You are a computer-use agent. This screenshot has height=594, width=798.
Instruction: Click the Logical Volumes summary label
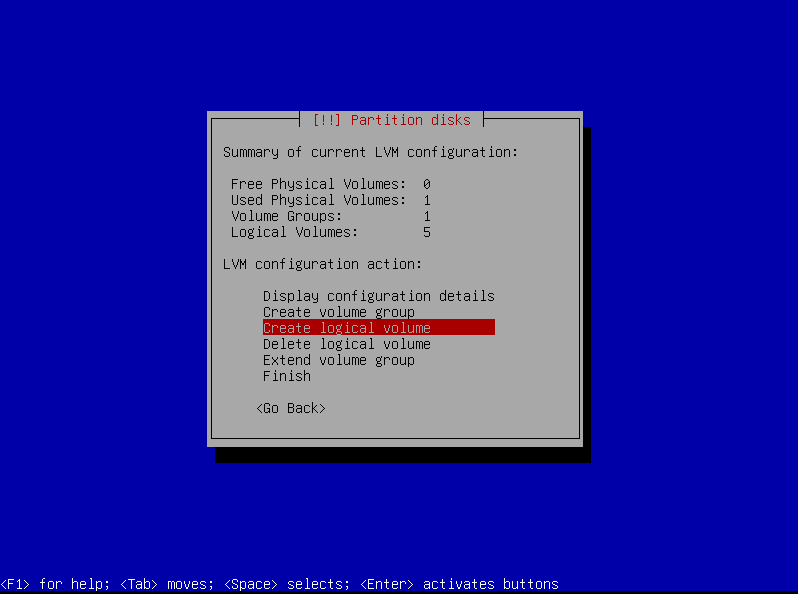[294, 232]
